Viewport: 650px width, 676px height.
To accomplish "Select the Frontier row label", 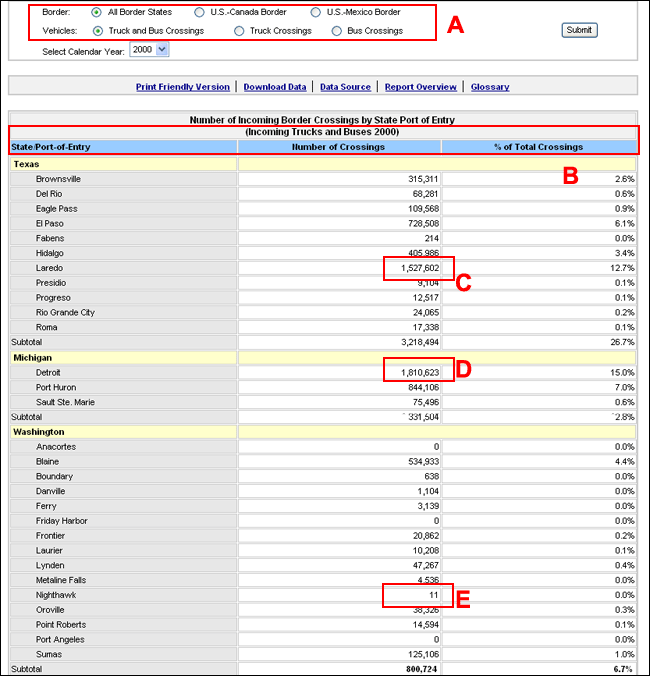I will (x=50, y=536).
